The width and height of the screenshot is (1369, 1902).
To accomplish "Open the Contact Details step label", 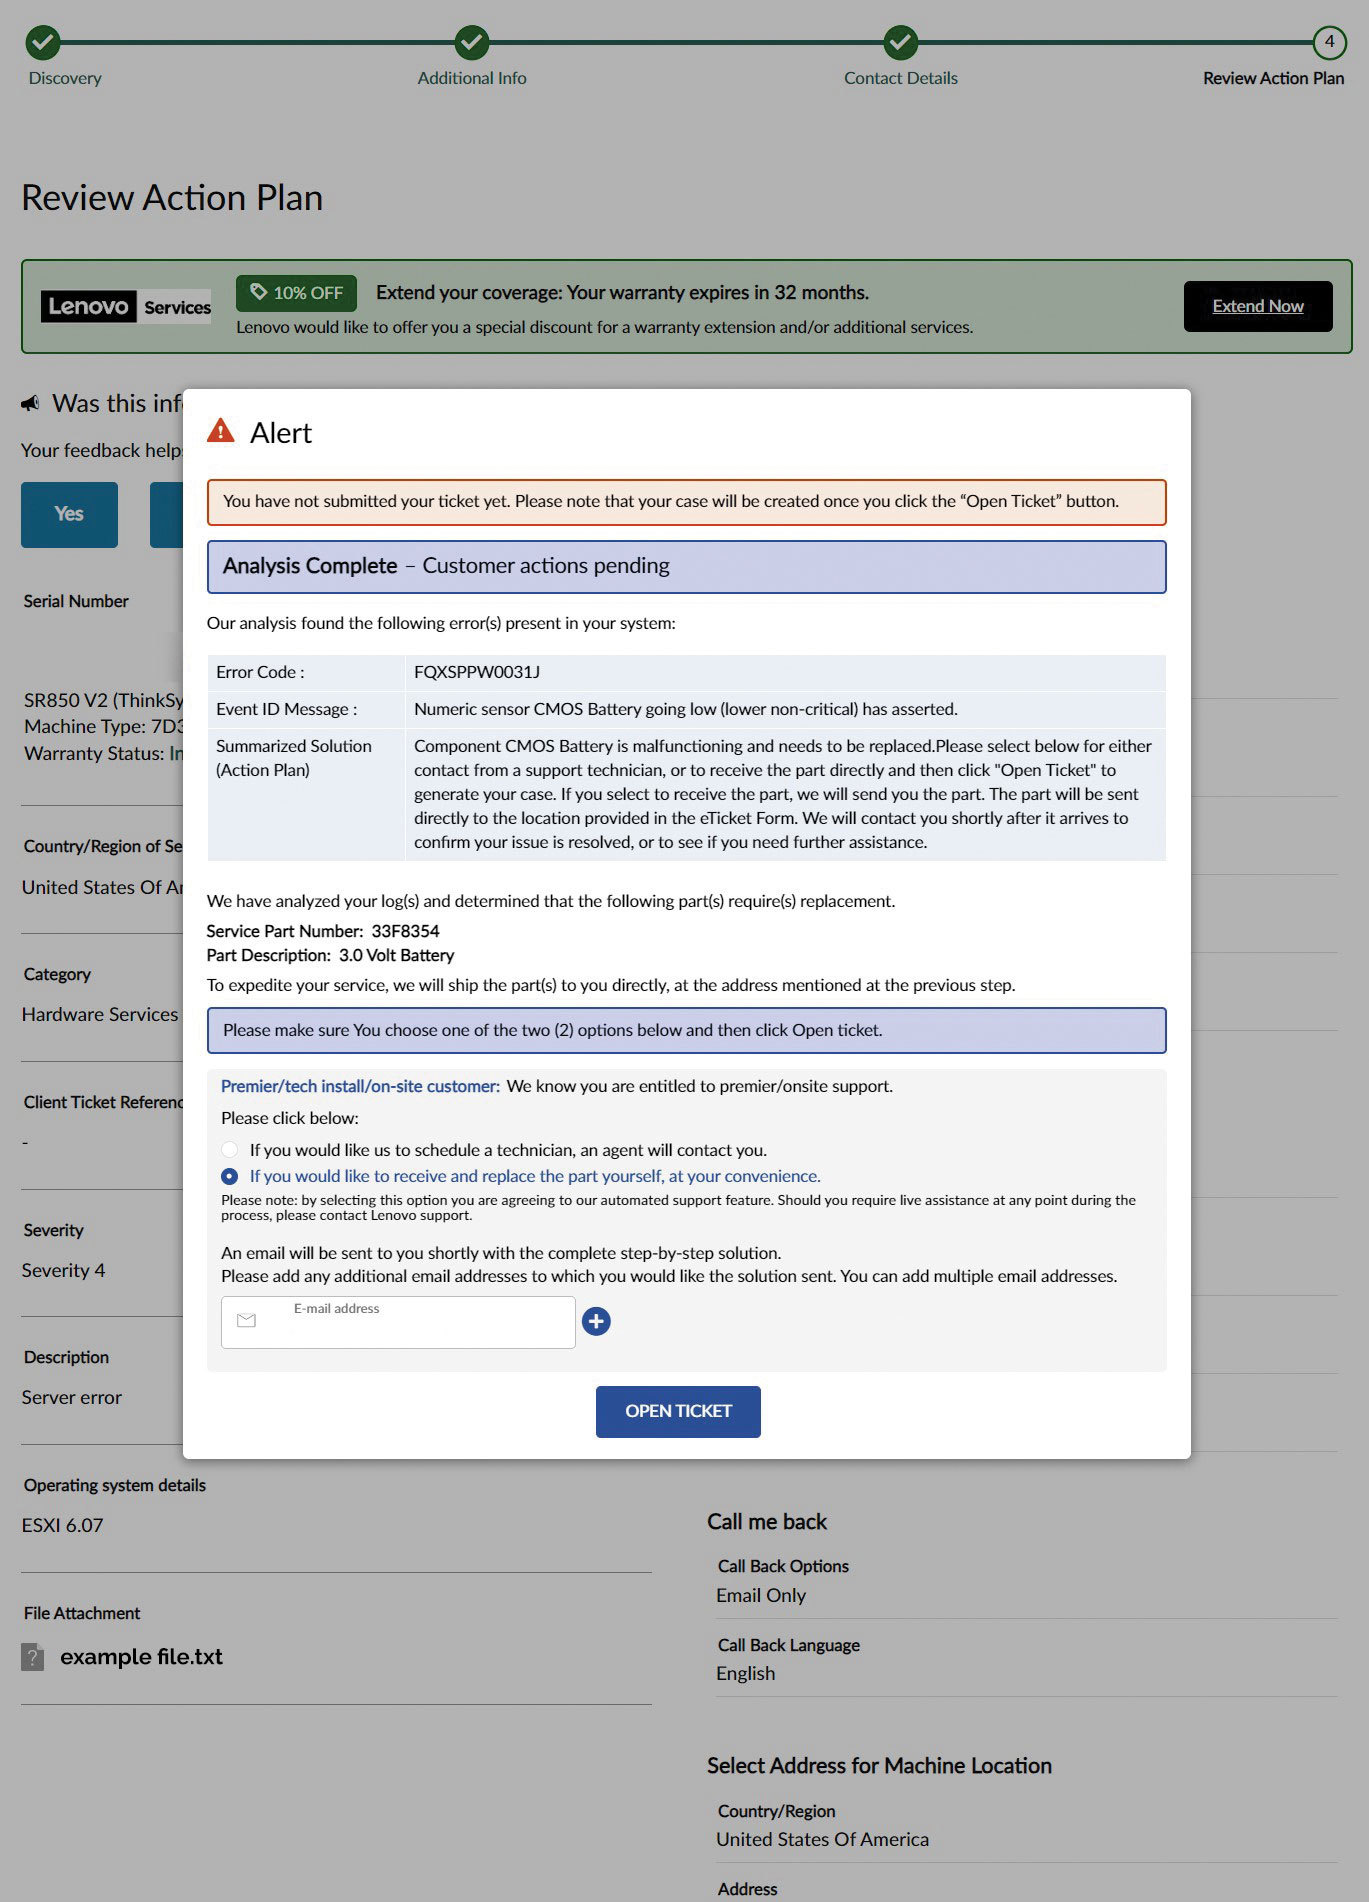I will click(x=900, y=78).
